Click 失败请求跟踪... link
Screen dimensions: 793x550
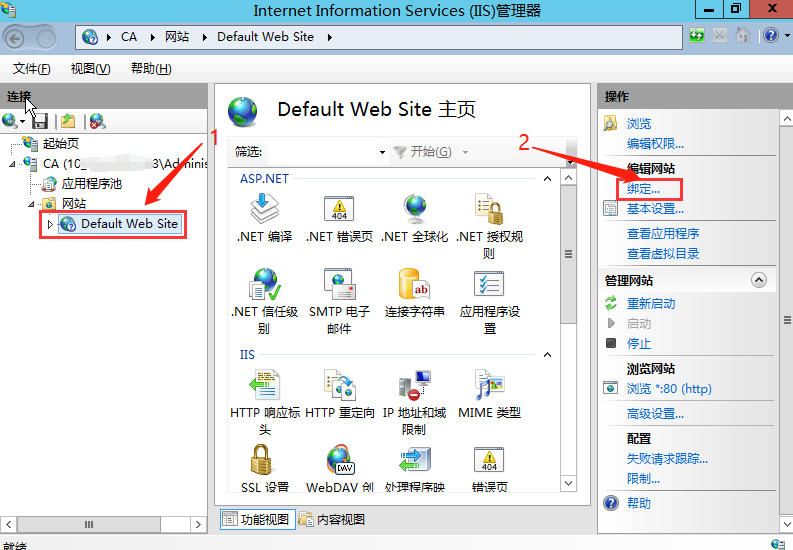click(x=667, y=459)
